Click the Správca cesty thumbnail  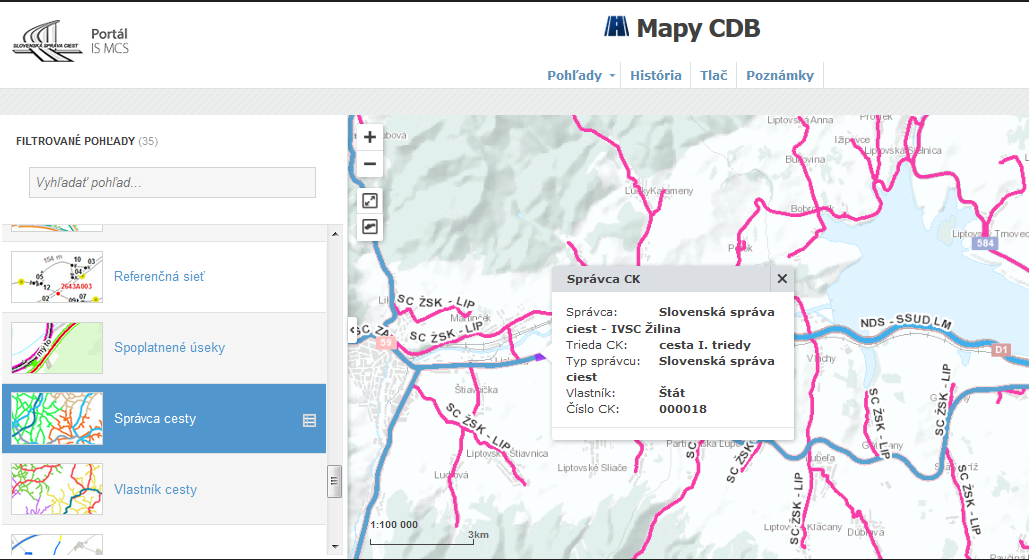(x=57, y=419)
